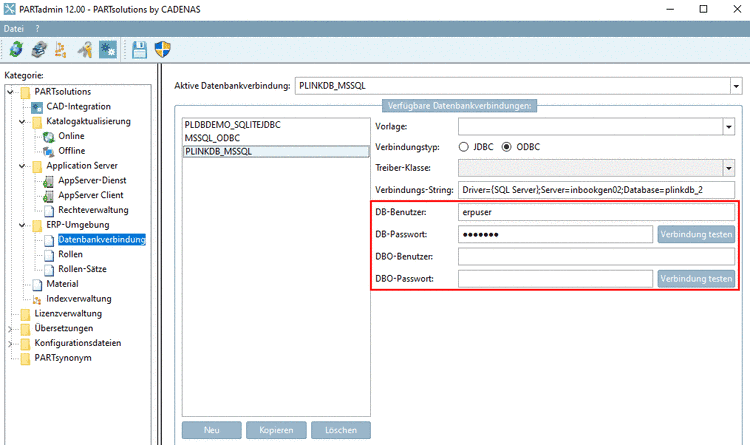Select the ODBC connection type
This screenshot has width=750, height=445.
pyautogui.click(x=507, y=147)
